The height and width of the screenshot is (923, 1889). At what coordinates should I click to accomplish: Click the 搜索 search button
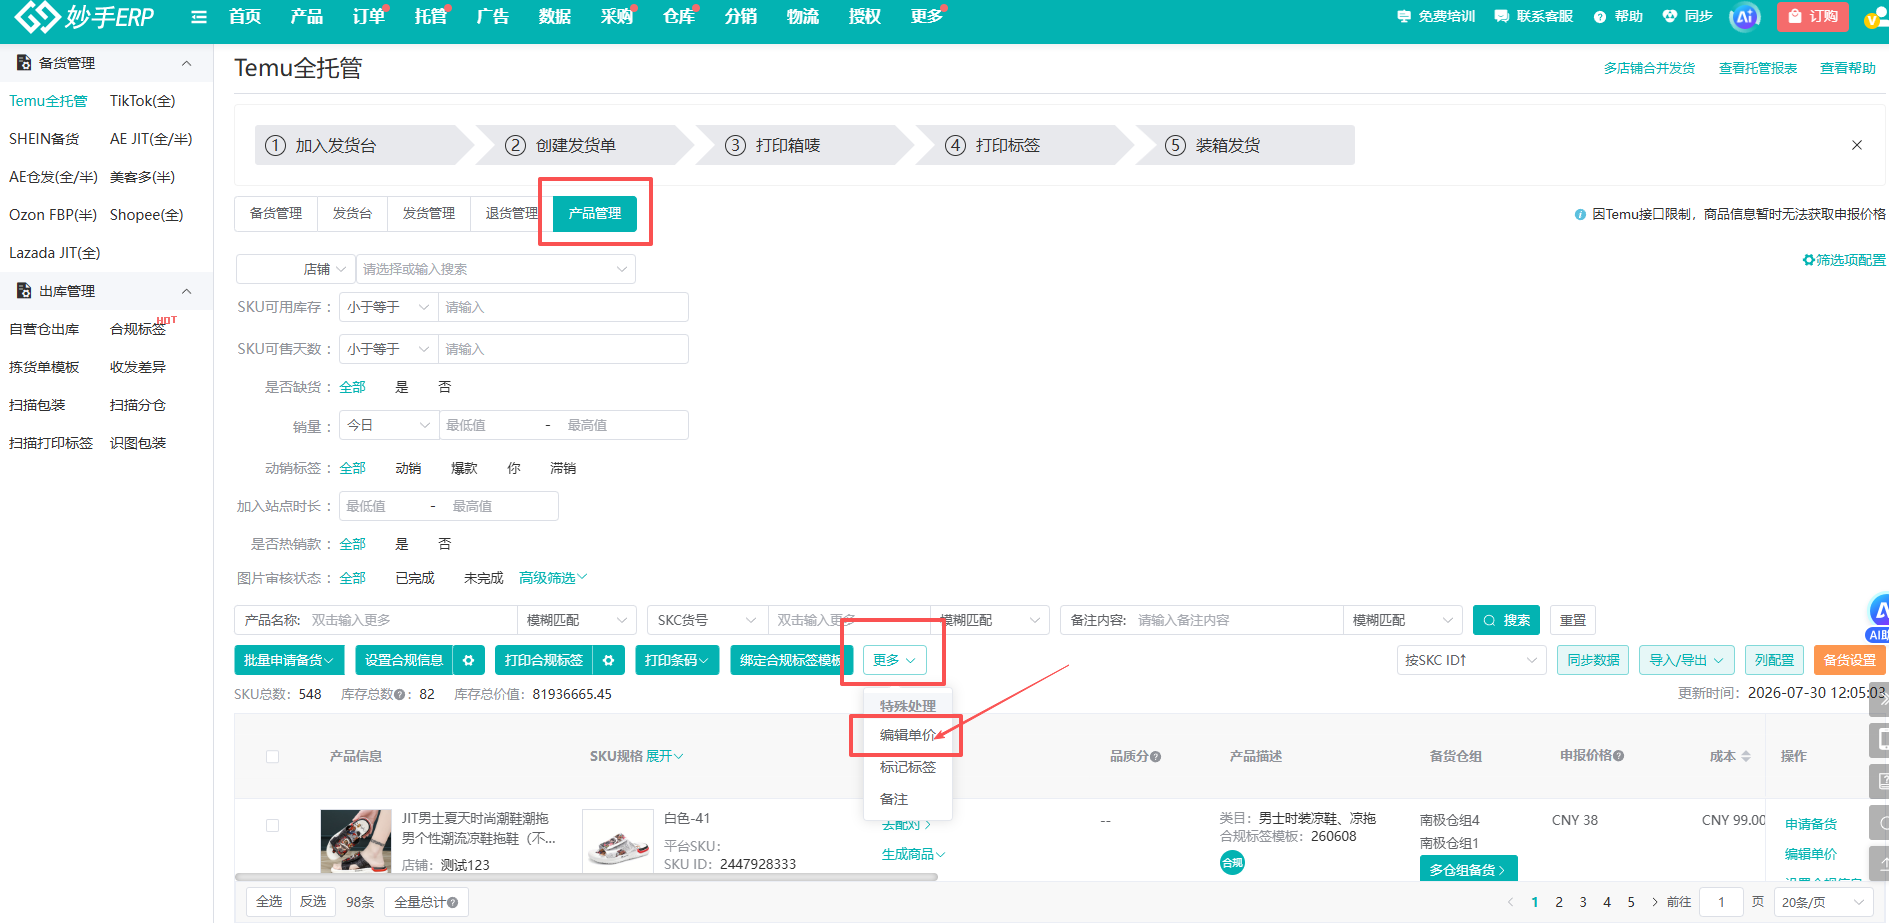(1506, 620)
